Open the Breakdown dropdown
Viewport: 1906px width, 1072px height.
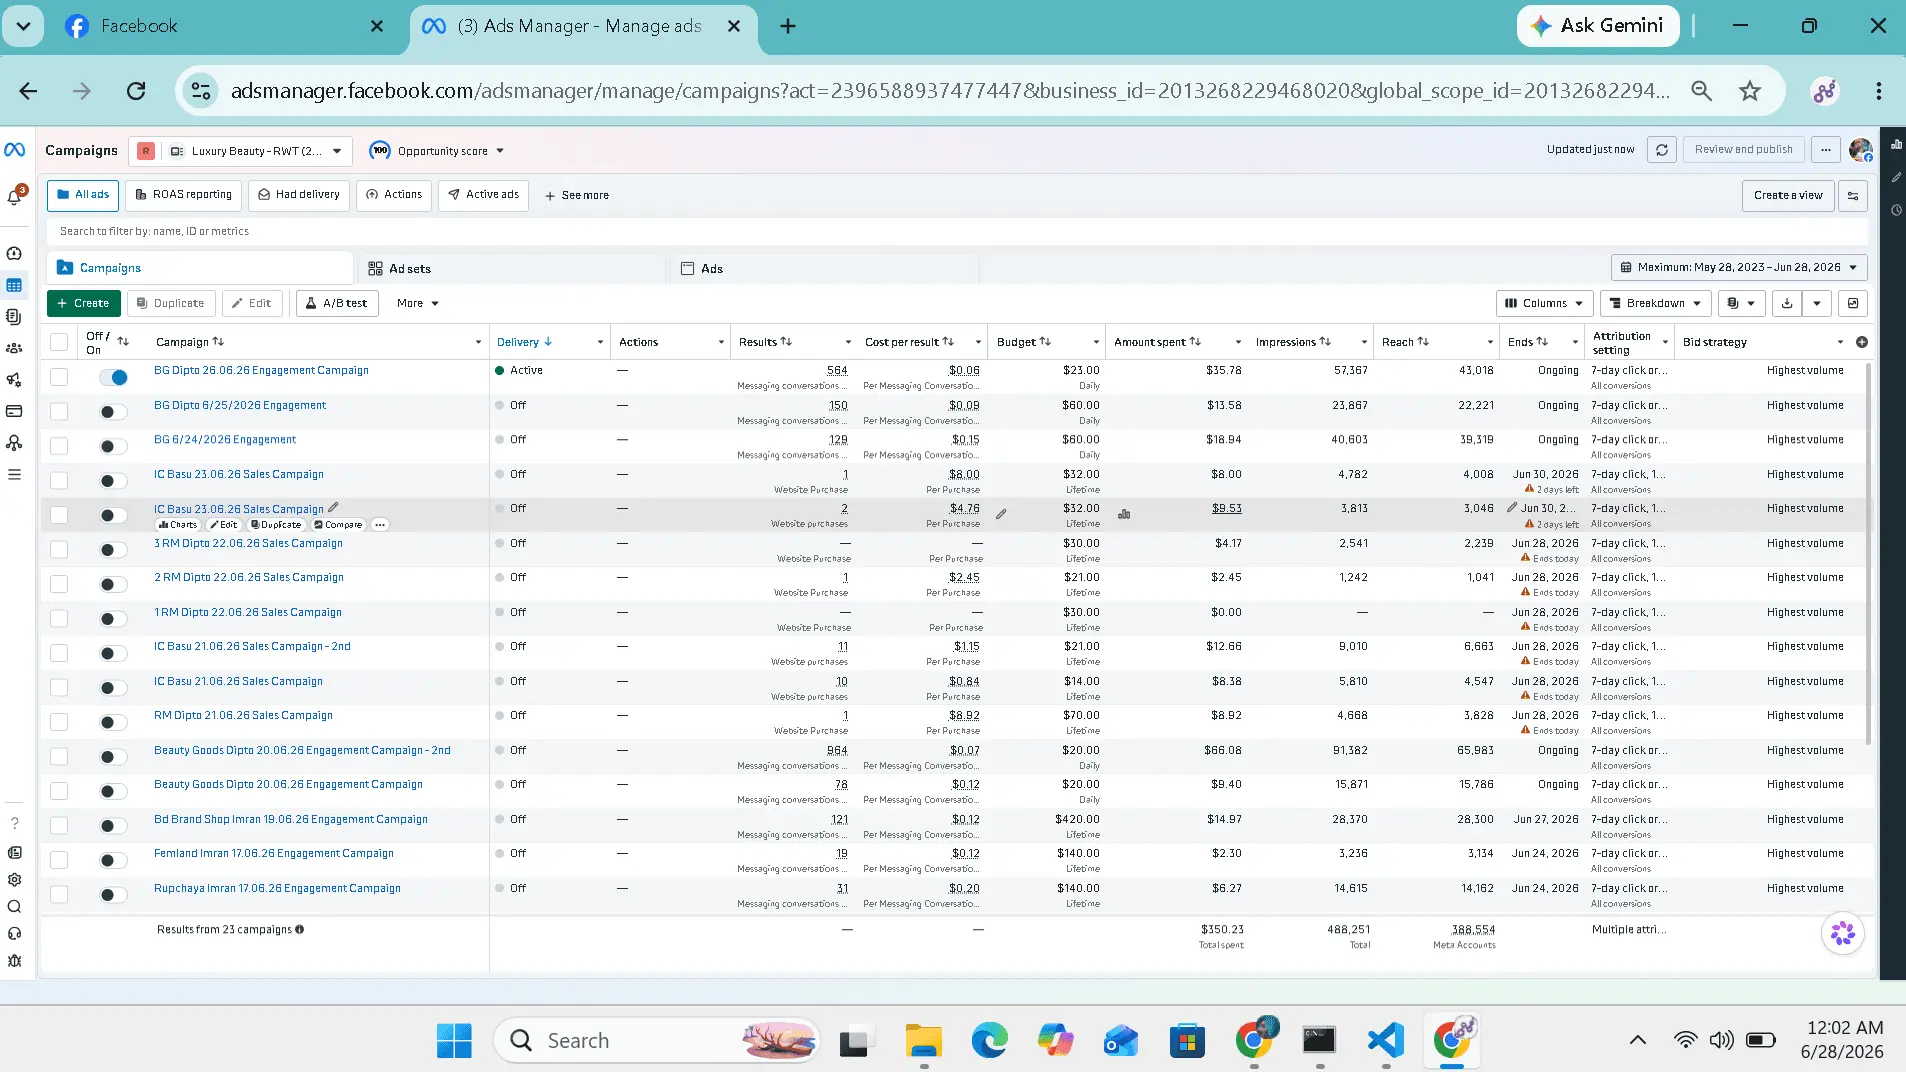1655,303
